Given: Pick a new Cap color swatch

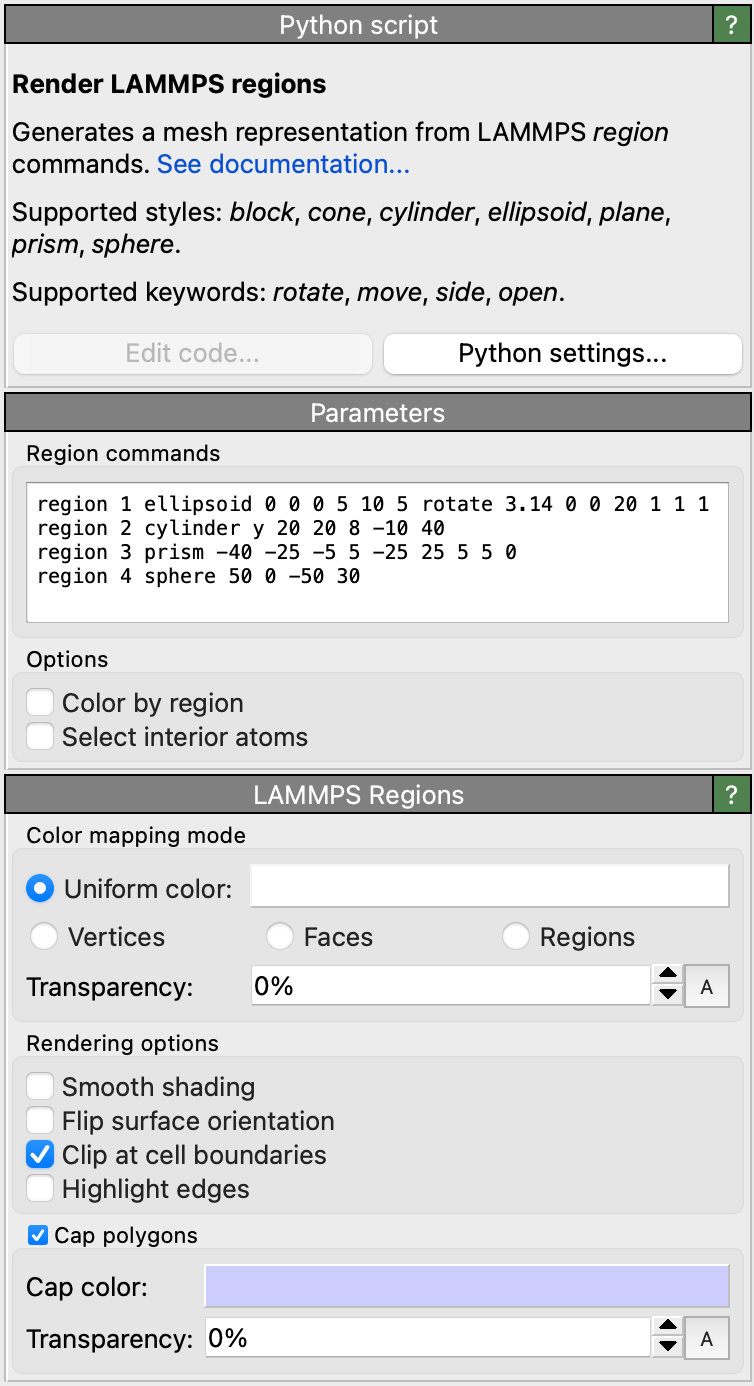Looking at the screenshot, I should [x=467, y=1286].
